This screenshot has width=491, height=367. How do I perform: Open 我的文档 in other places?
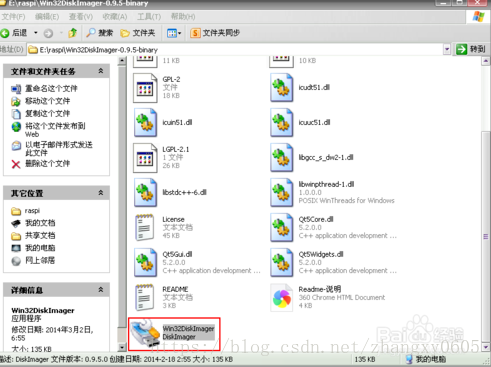(x=40, y=223)
